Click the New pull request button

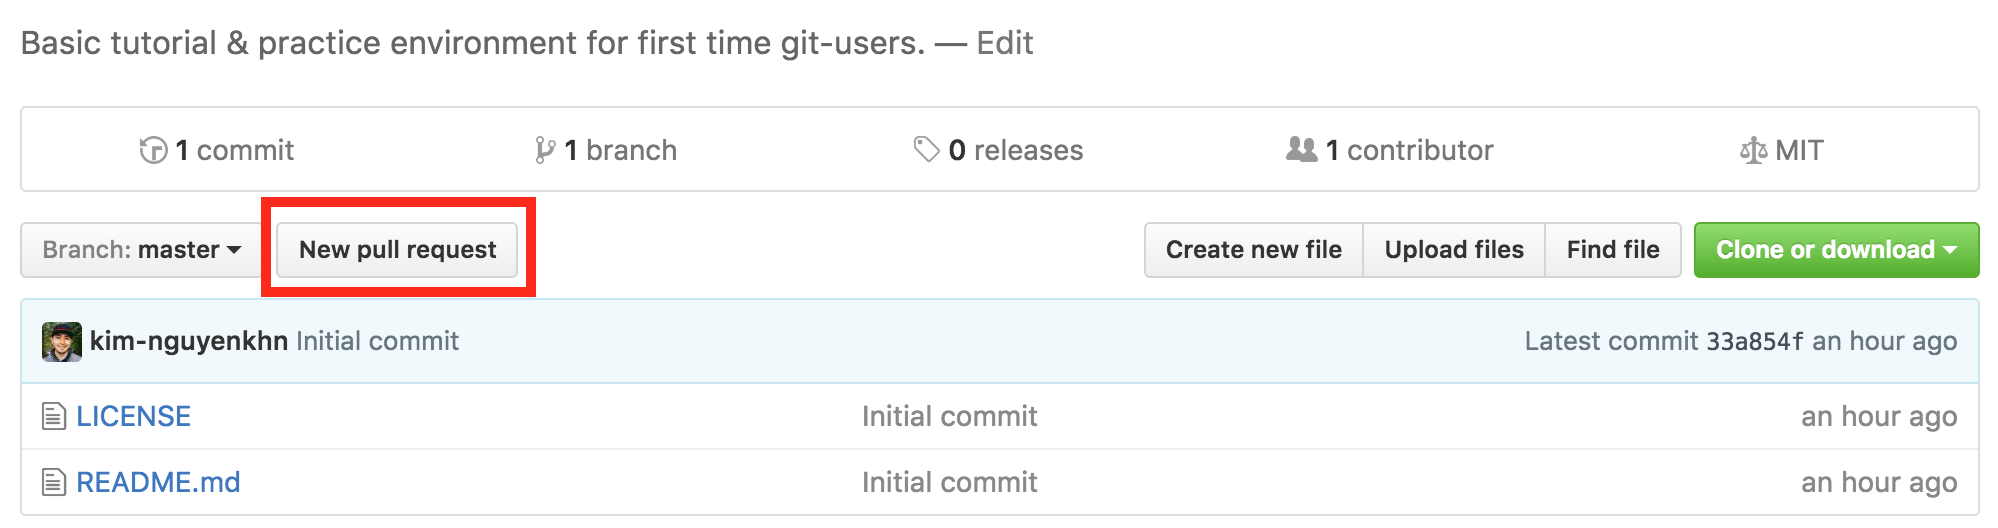coord(397,249)
